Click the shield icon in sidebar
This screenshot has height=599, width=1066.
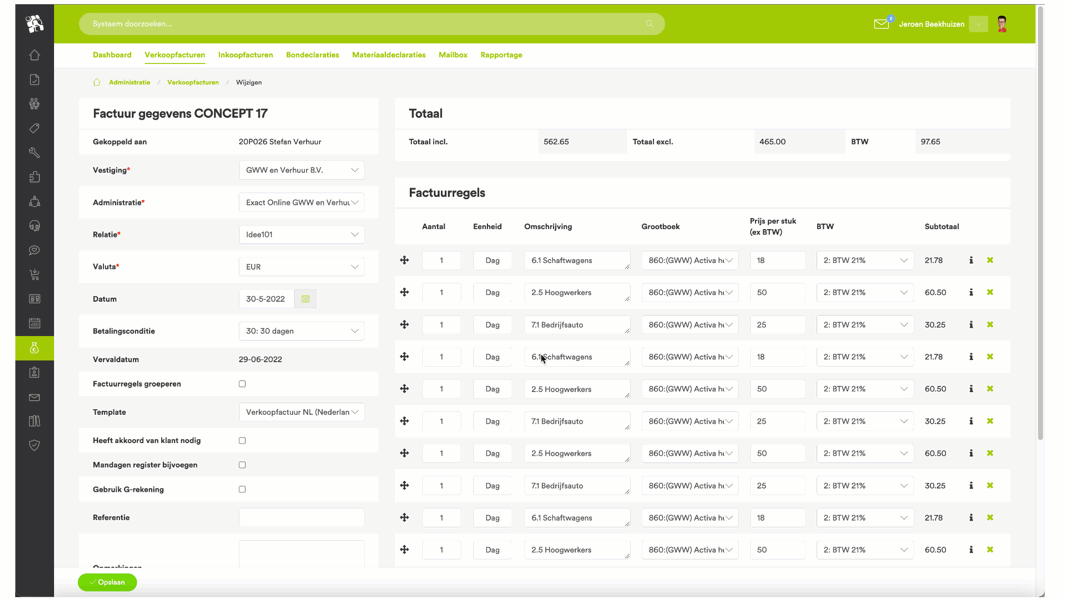pos(35,446)
